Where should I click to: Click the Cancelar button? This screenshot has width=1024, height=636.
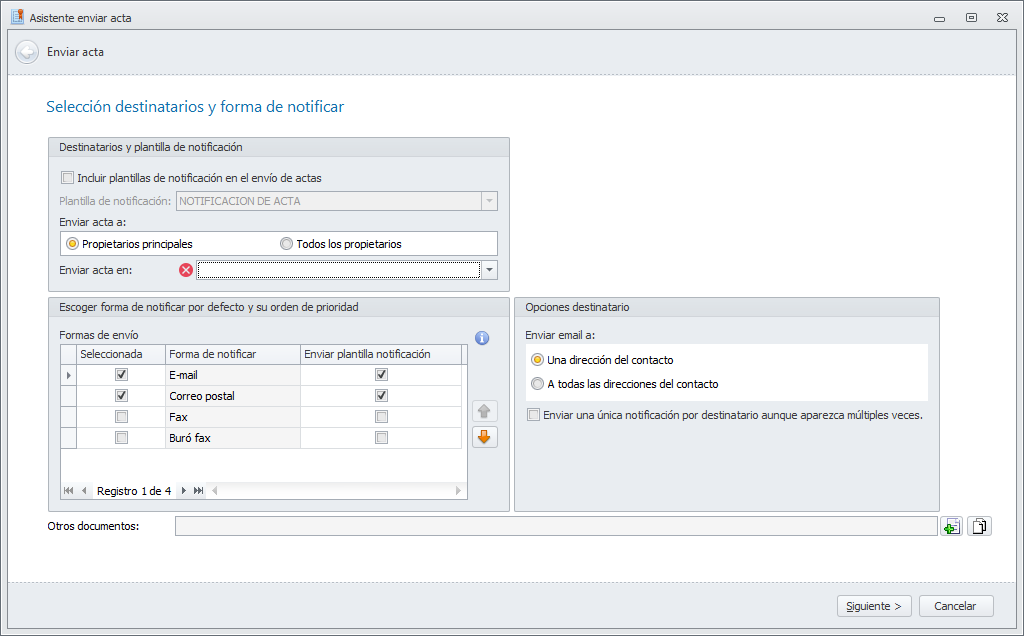[955, 606]
